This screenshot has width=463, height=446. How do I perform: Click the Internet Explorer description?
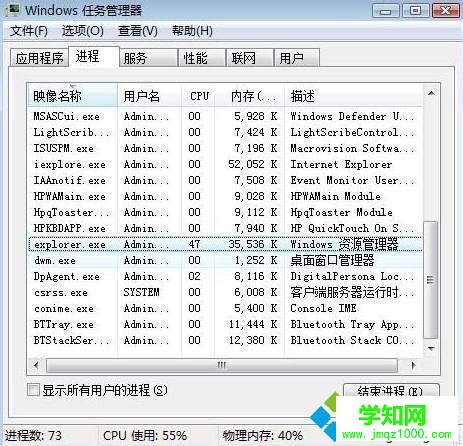(341, 164)
